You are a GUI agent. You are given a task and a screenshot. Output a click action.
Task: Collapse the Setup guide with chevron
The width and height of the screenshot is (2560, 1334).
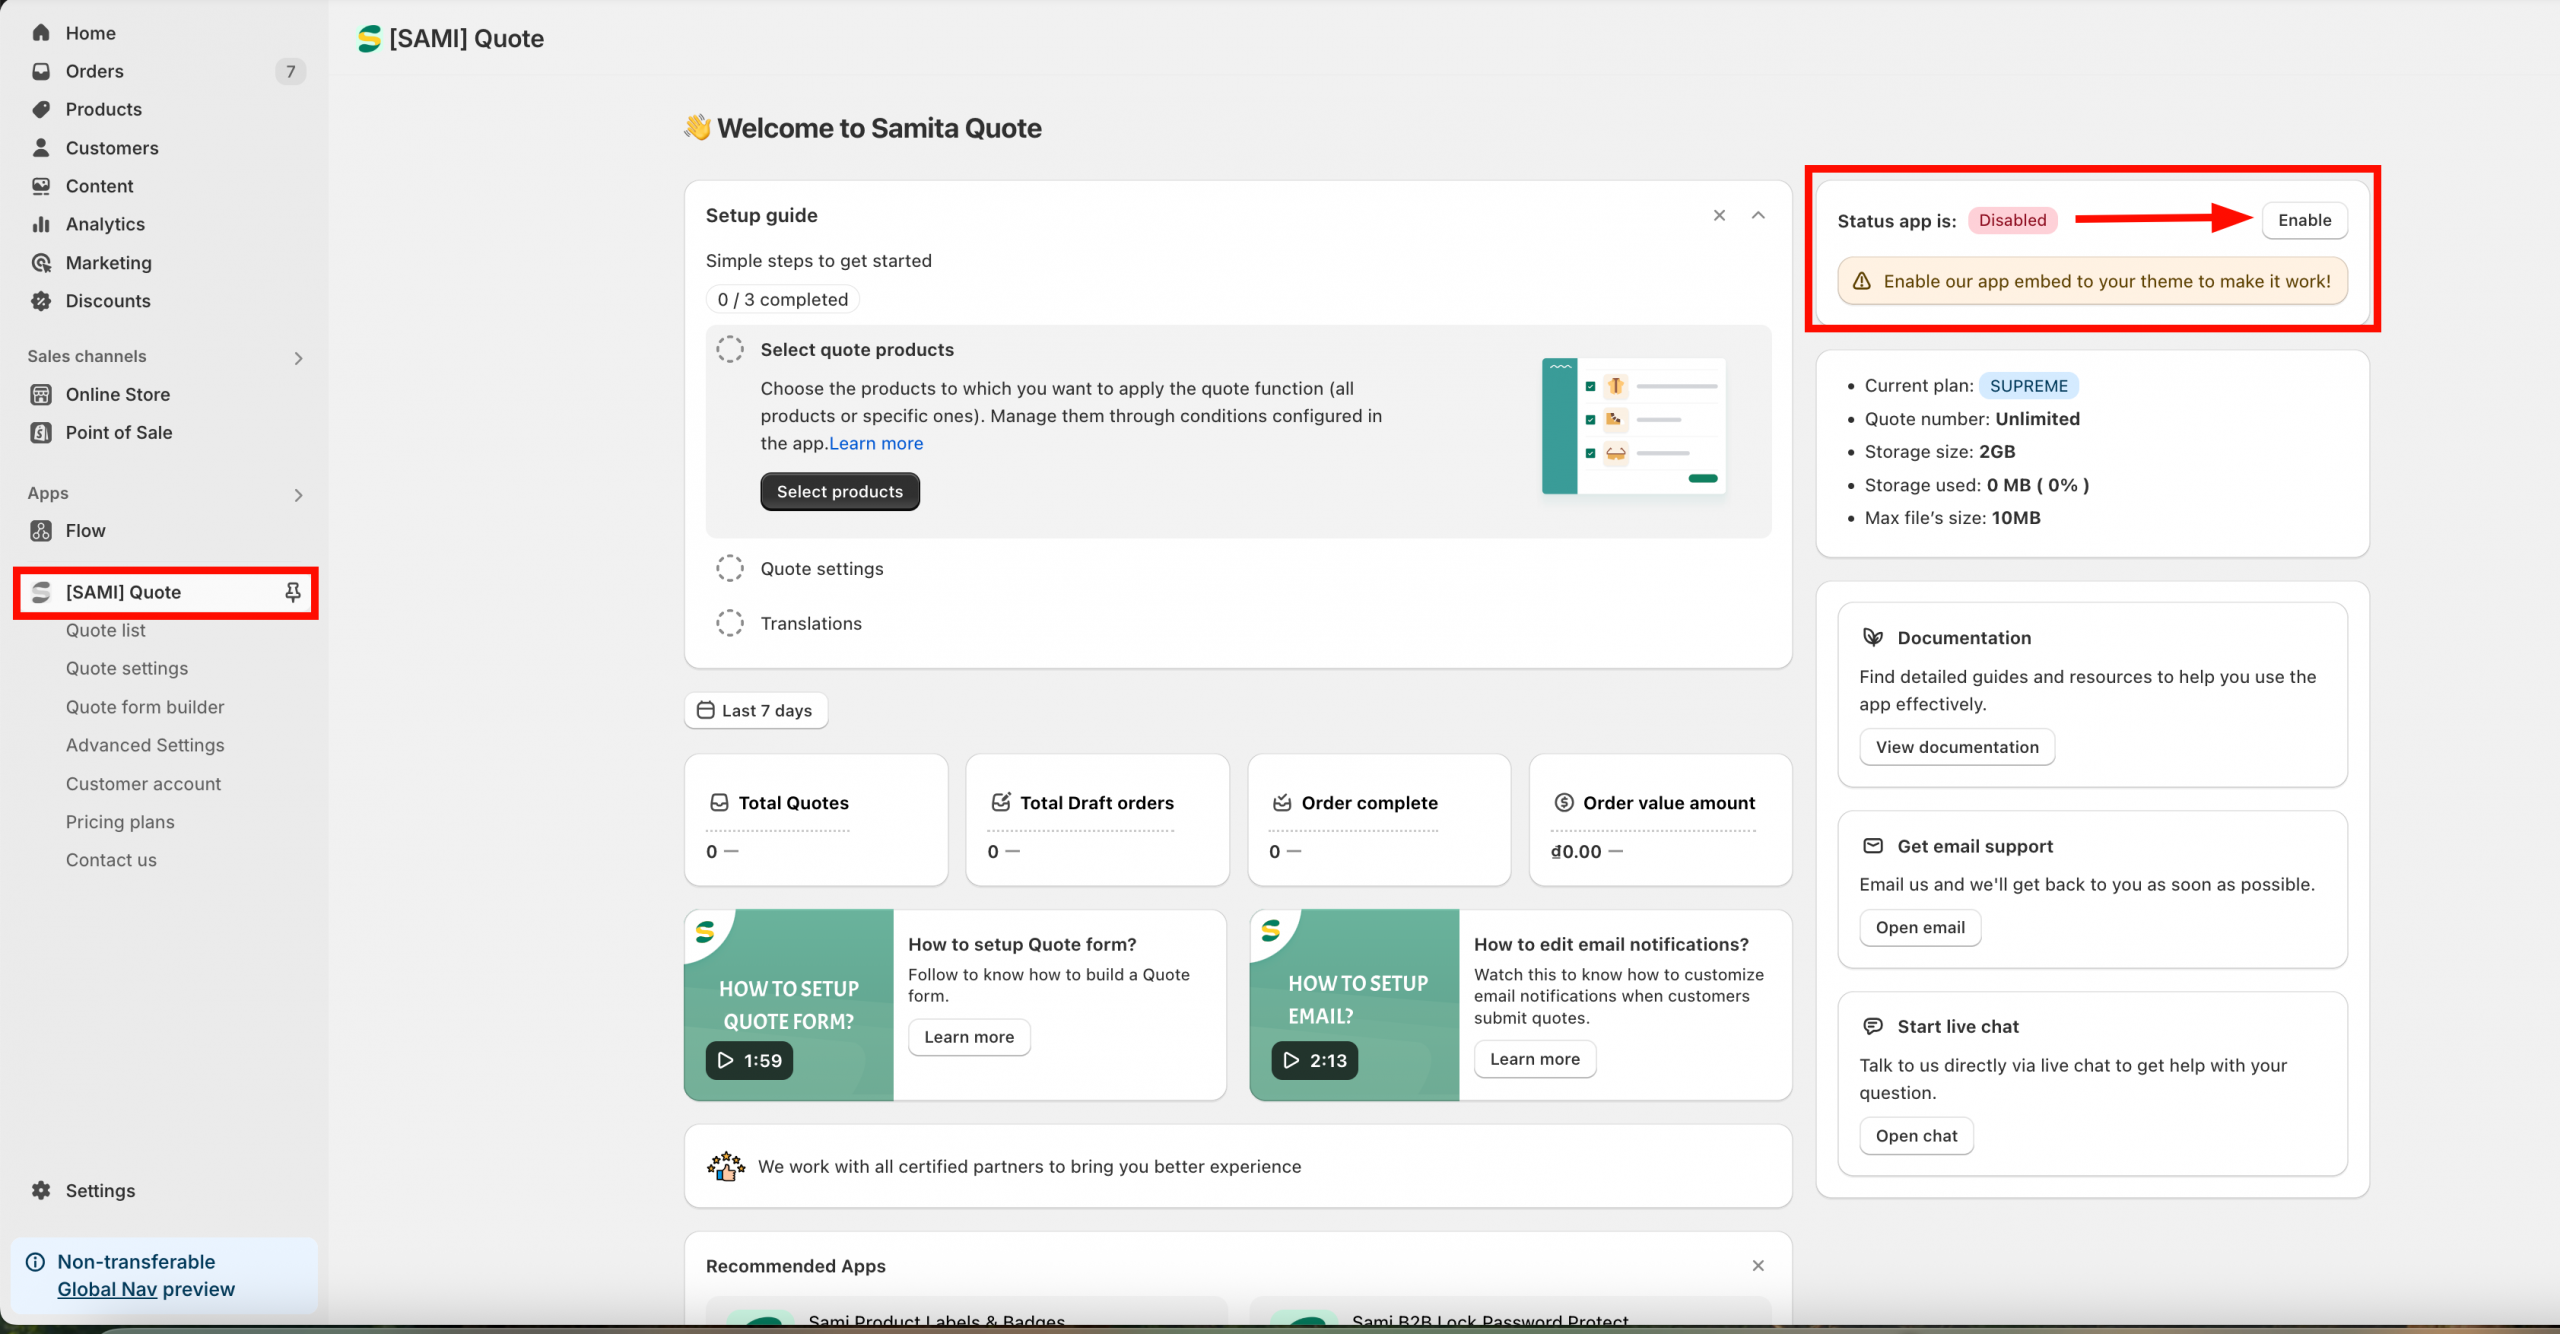[1758, 215]
